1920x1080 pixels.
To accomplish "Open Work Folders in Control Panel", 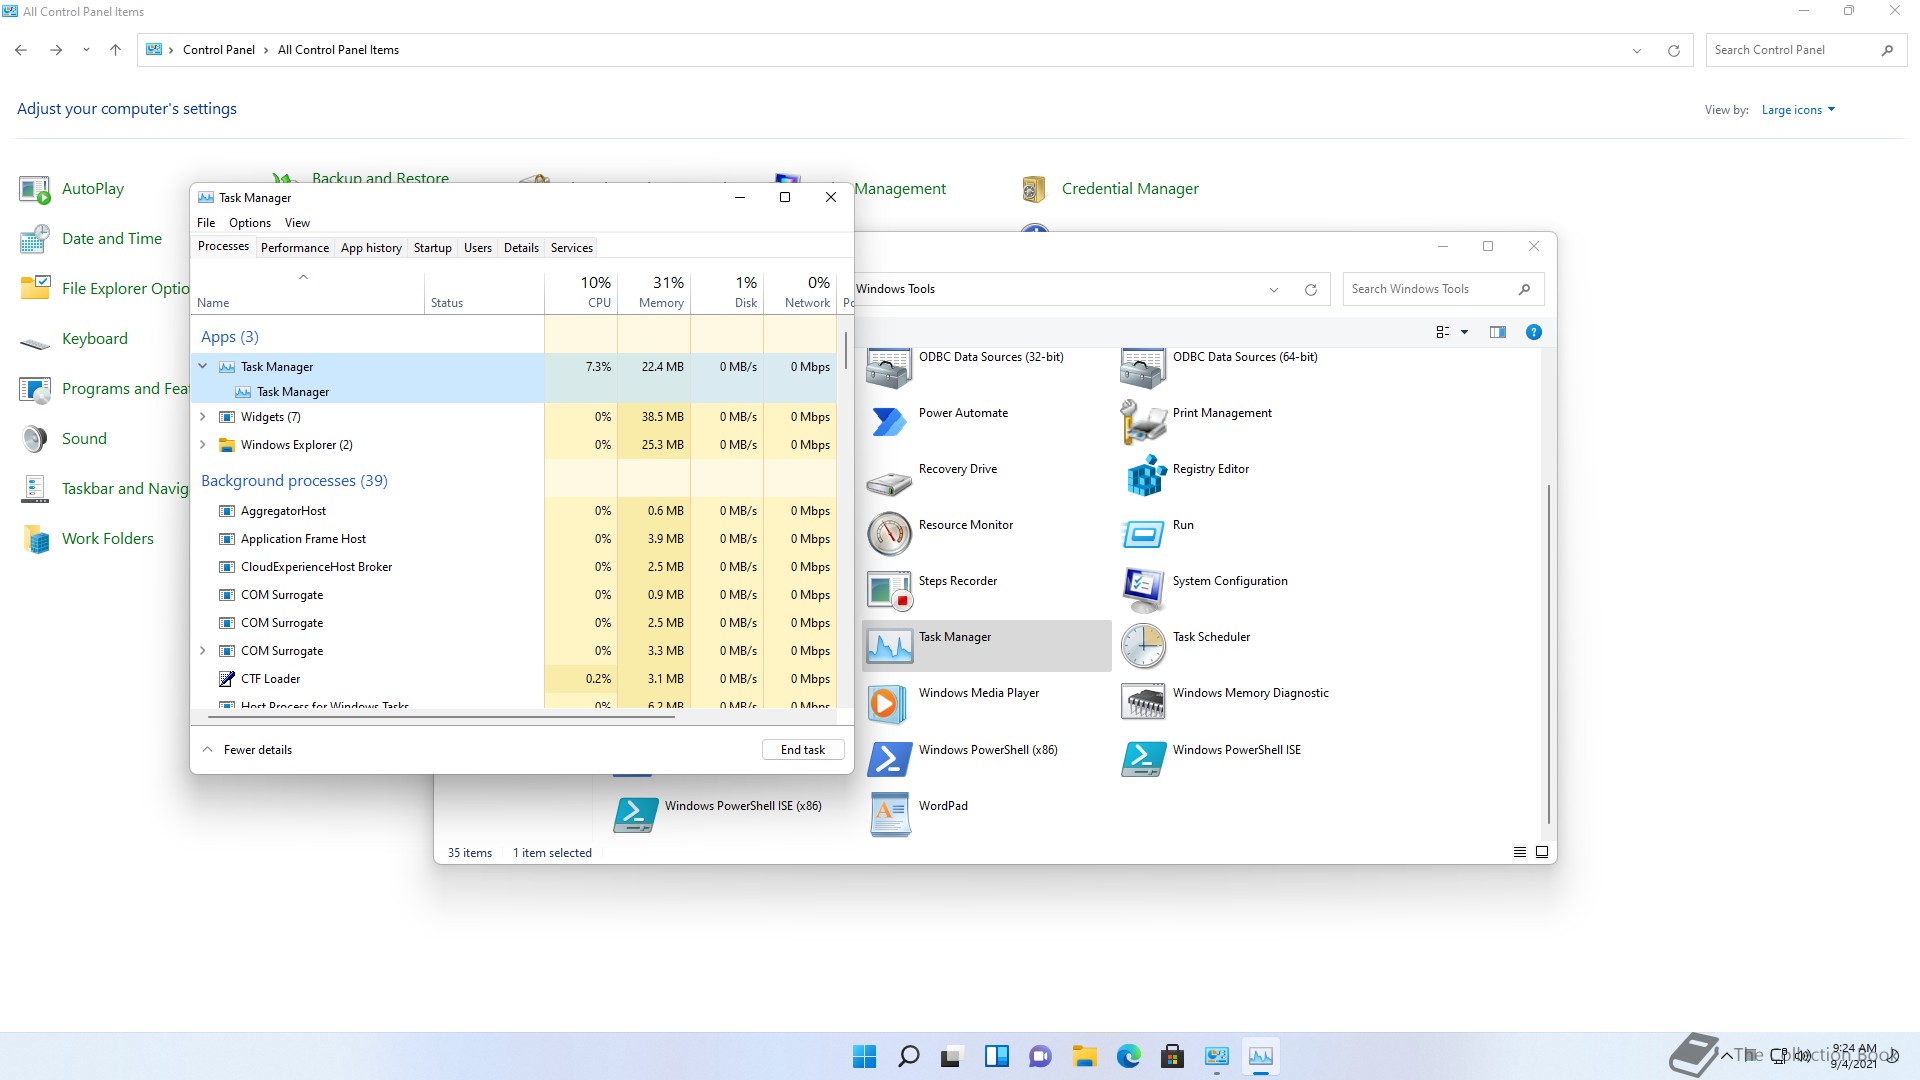I will point(107,539).
